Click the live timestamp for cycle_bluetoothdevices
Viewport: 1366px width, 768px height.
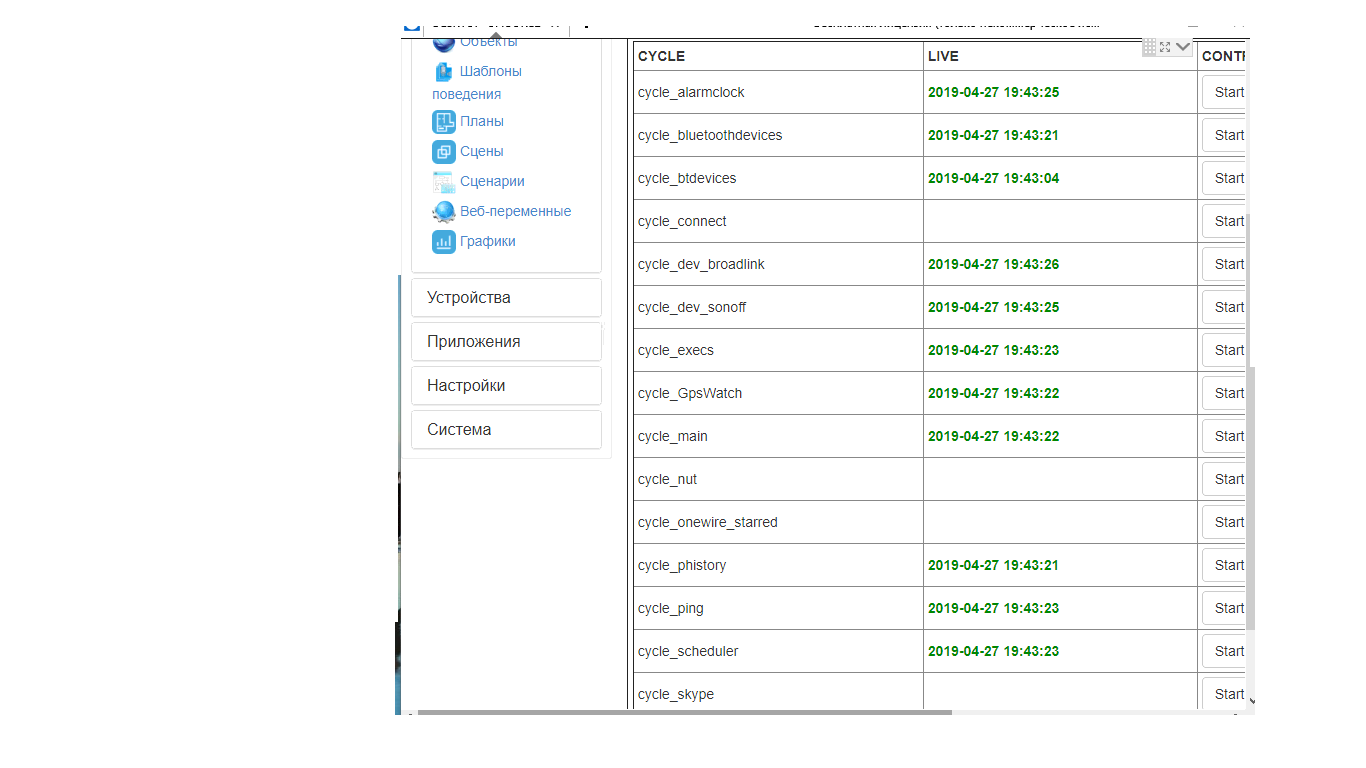(x=993, y=135)
